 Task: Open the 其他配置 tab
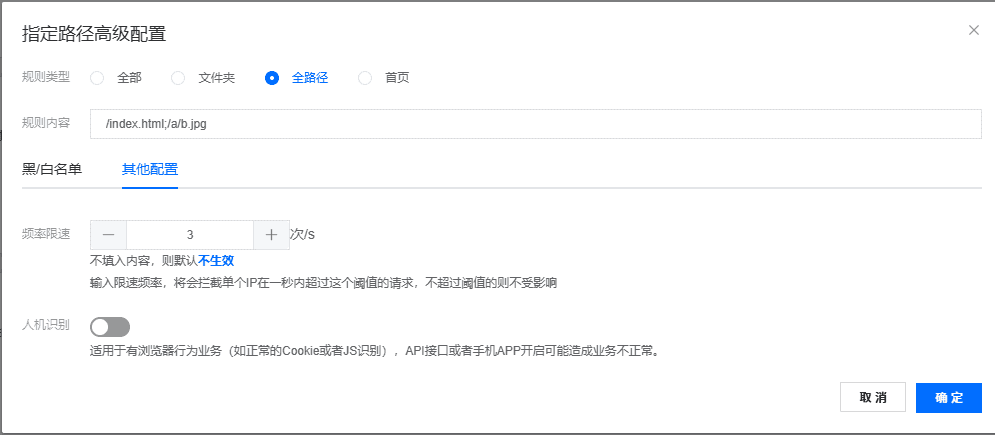click(150, 169)
